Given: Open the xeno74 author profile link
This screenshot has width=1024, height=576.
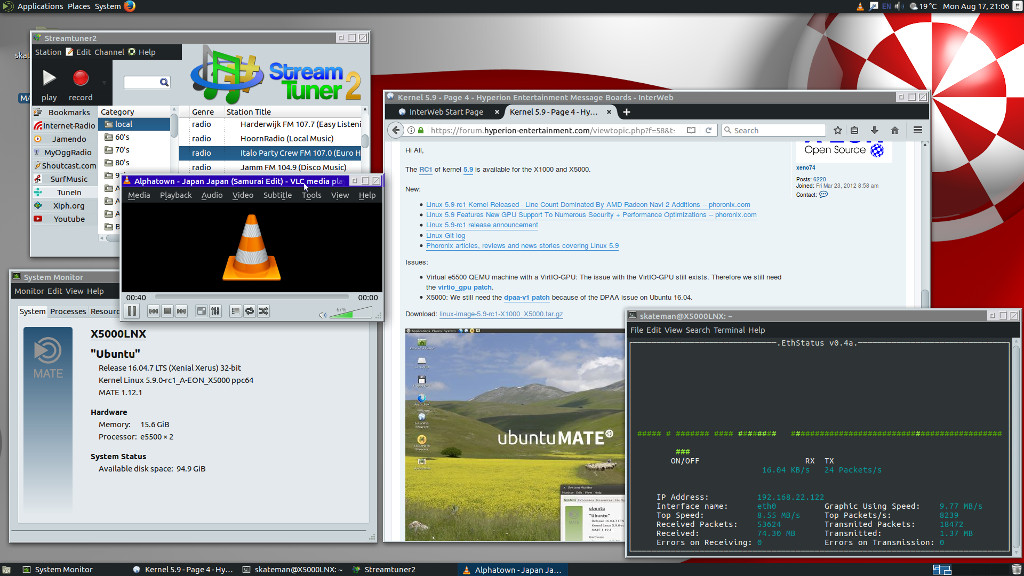Looking at the screenshot, I should [x=805, y=168].
